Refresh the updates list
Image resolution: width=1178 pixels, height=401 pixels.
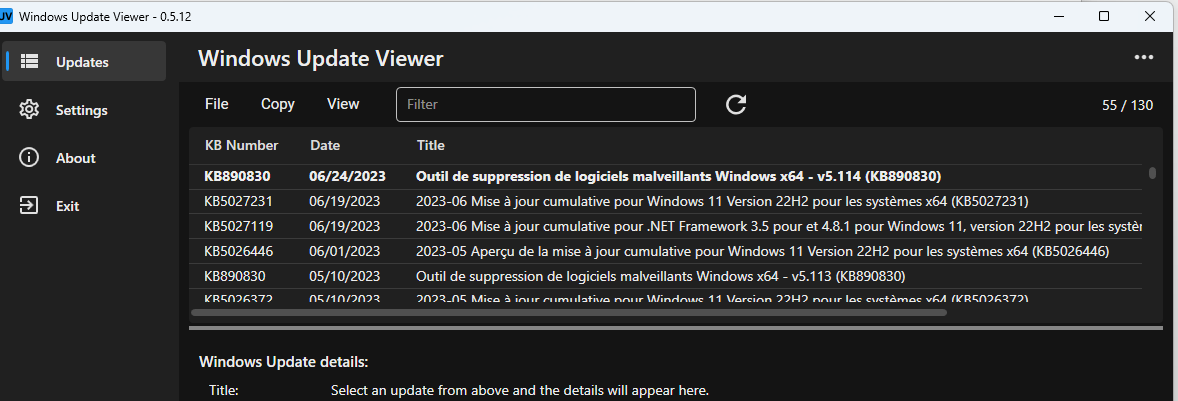pos(736,104)
